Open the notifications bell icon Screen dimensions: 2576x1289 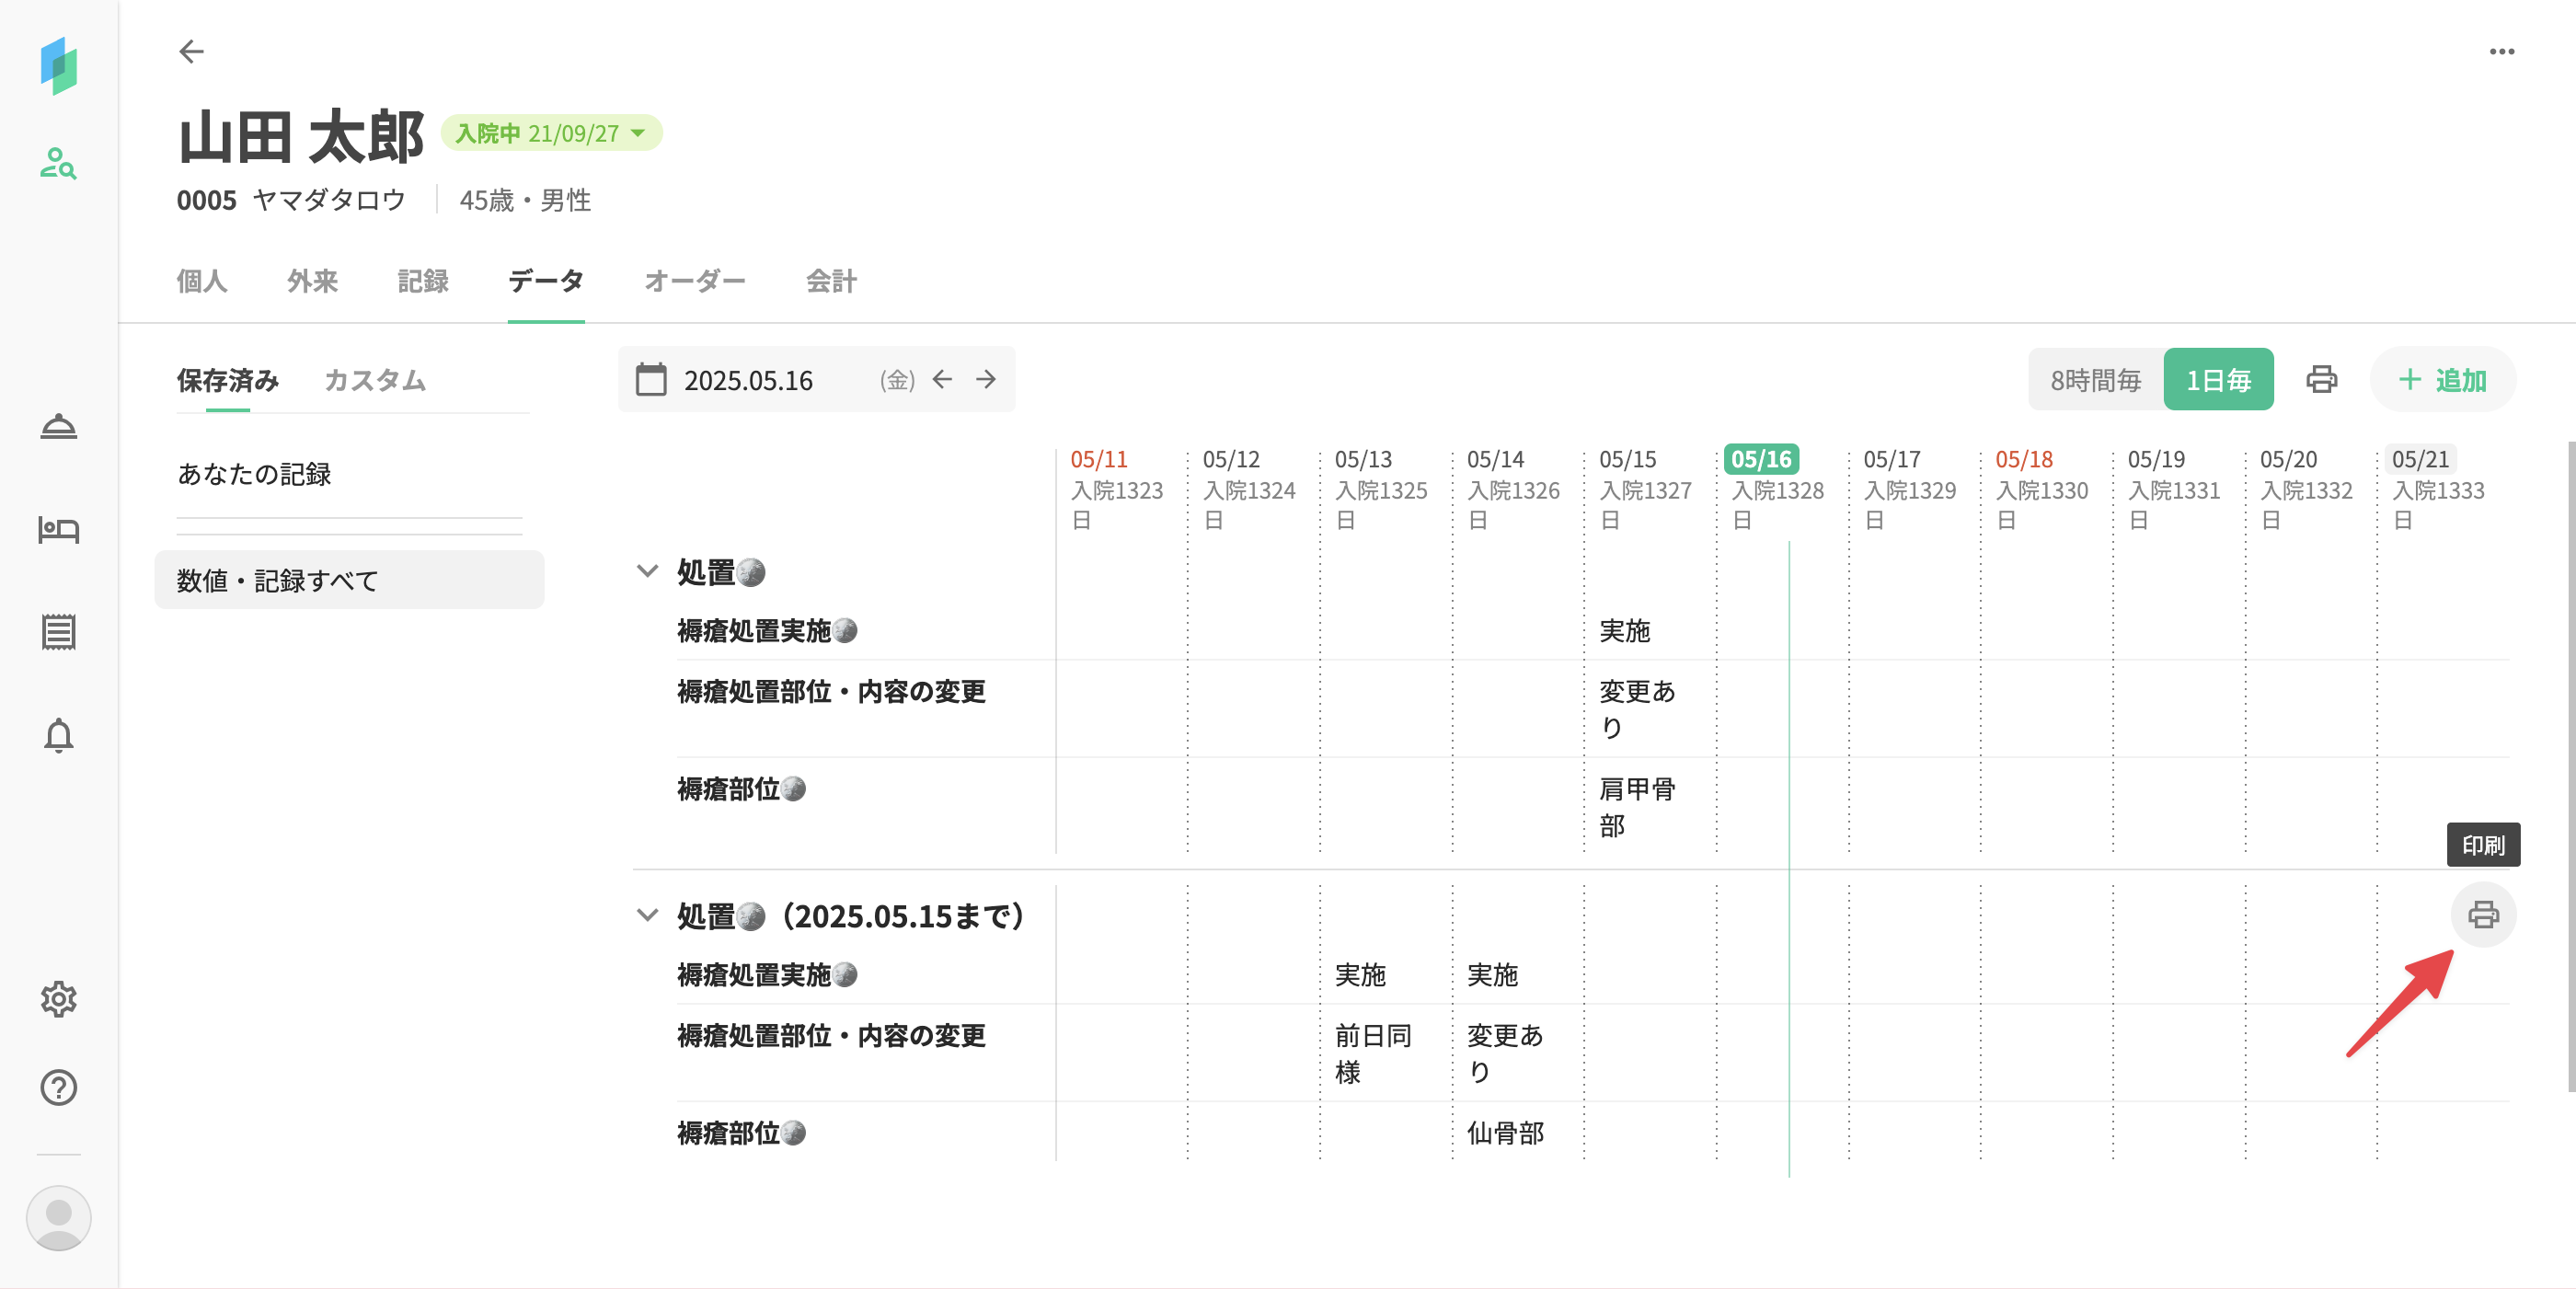[58, 736]
